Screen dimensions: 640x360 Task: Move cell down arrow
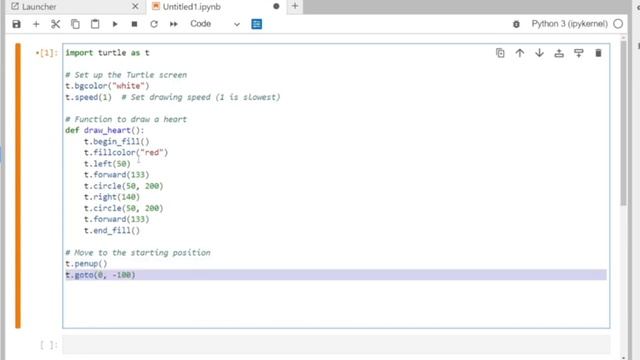coord(539,53)
